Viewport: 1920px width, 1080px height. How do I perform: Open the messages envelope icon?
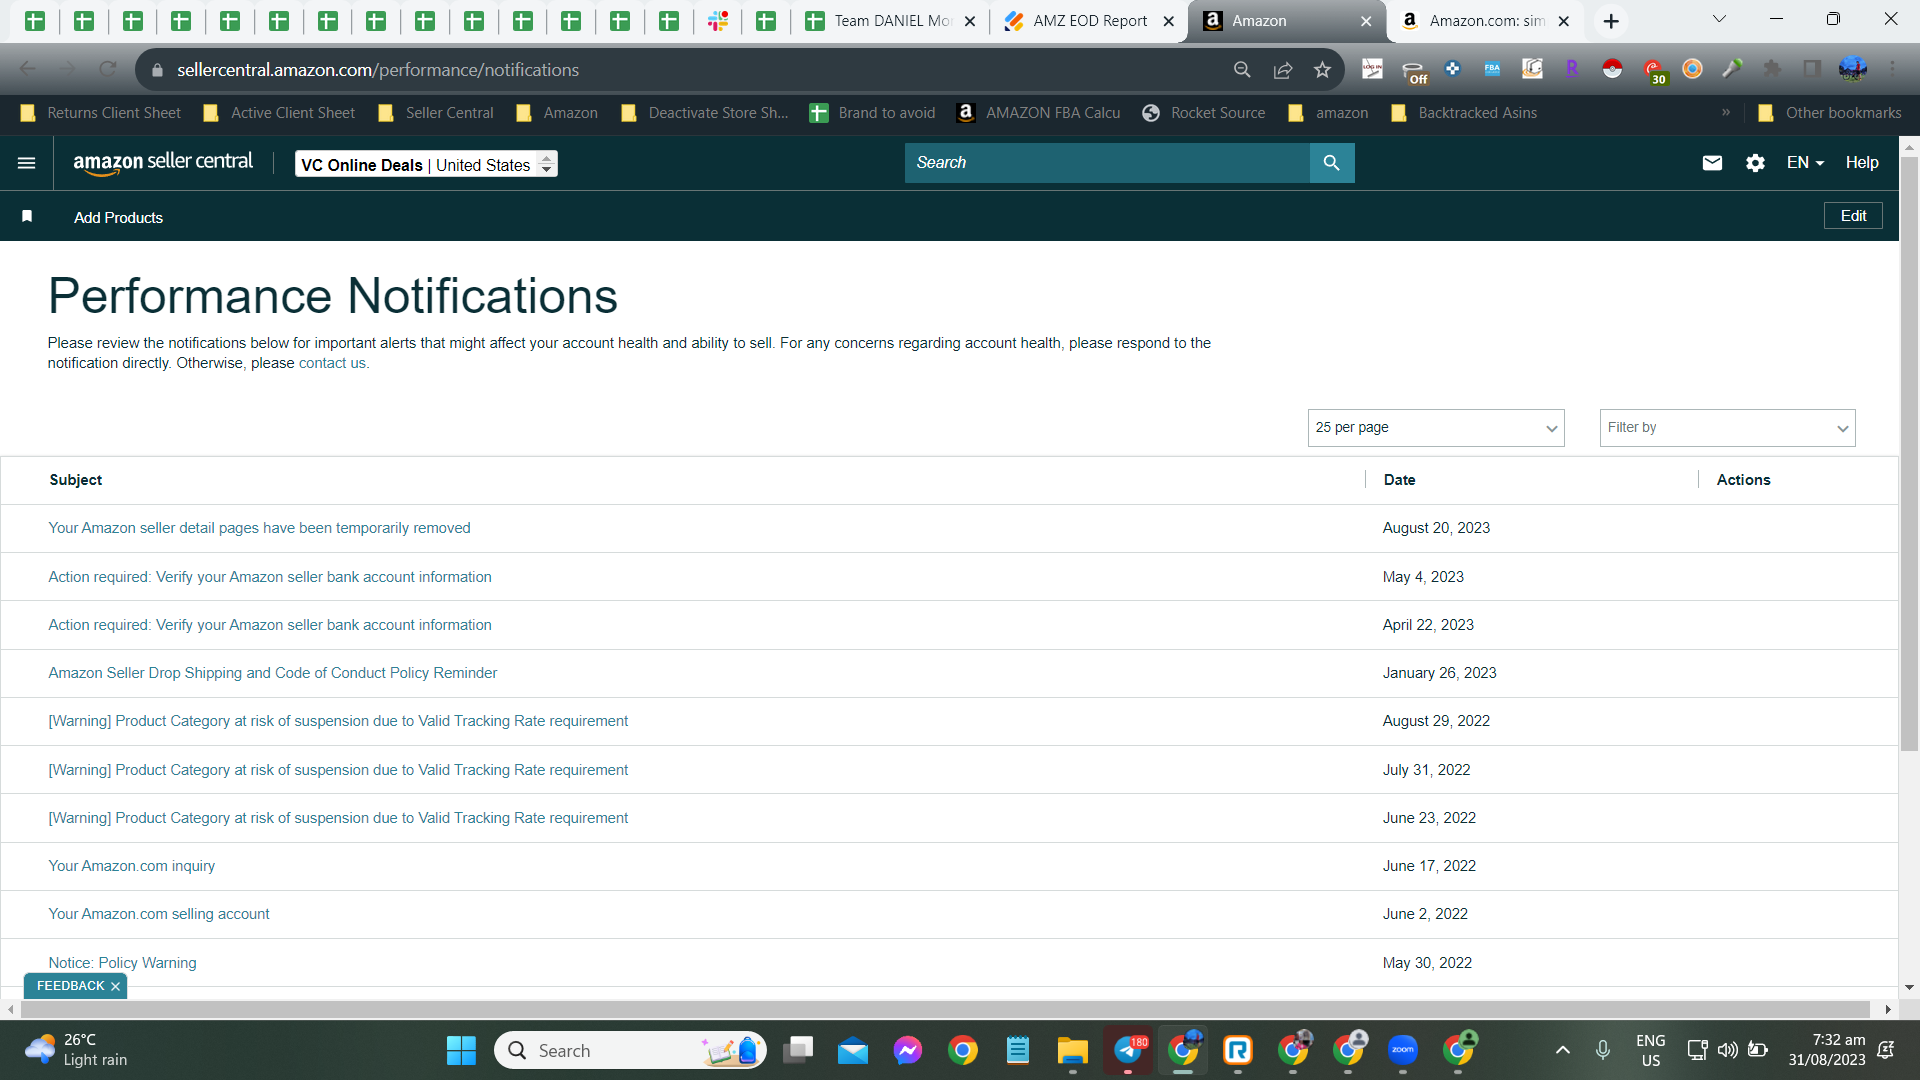coord(1712,163)
